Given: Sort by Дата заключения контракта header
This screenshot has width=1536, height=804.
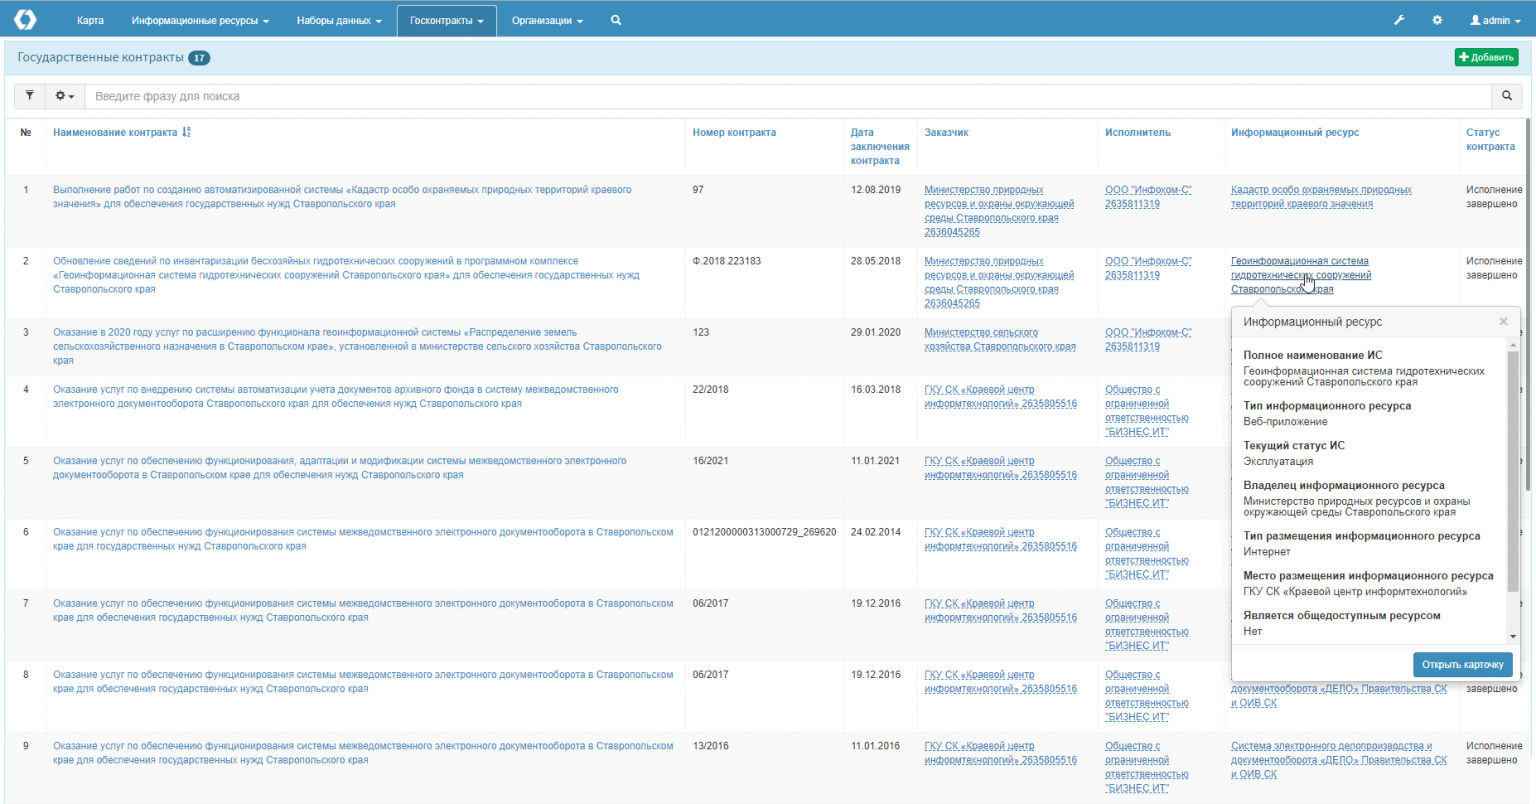Looking at the screenshot, I should click(879, 146).
